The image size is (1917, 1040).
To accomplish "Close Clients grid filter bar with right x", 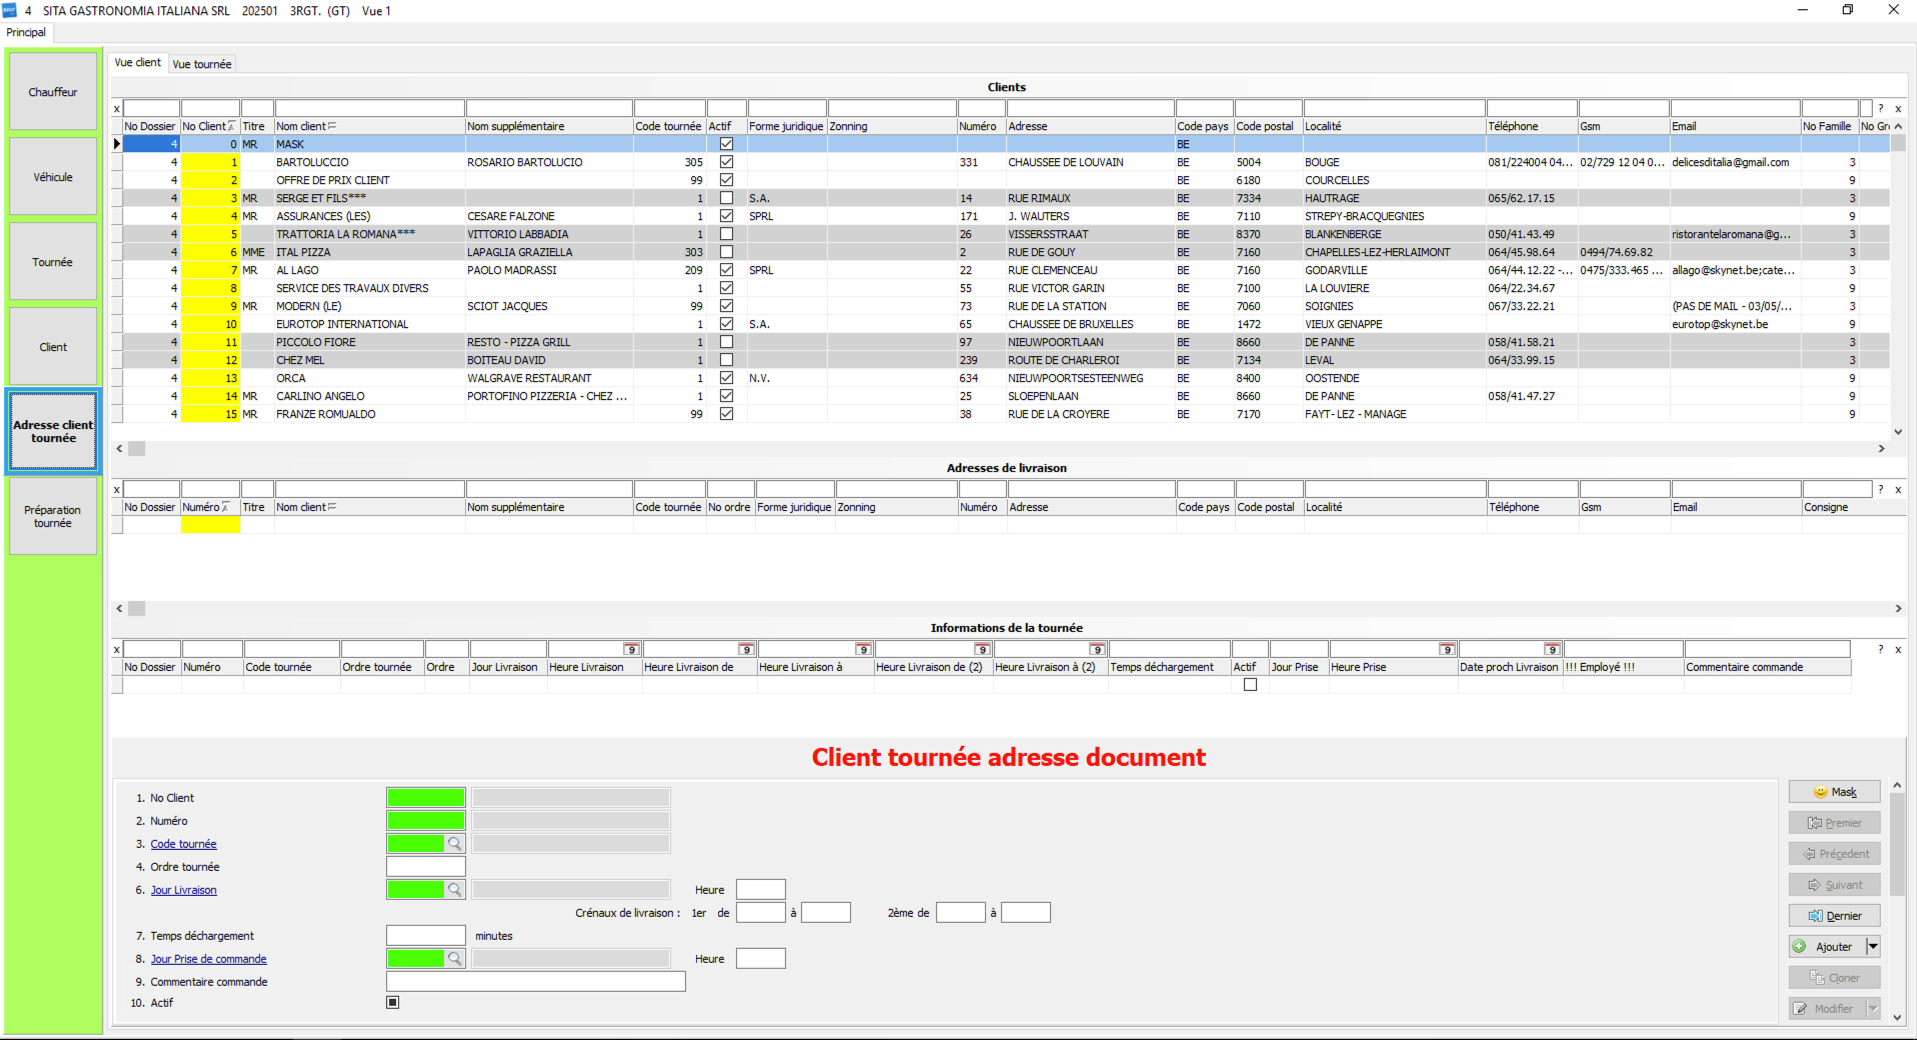I will point(1898,109).
